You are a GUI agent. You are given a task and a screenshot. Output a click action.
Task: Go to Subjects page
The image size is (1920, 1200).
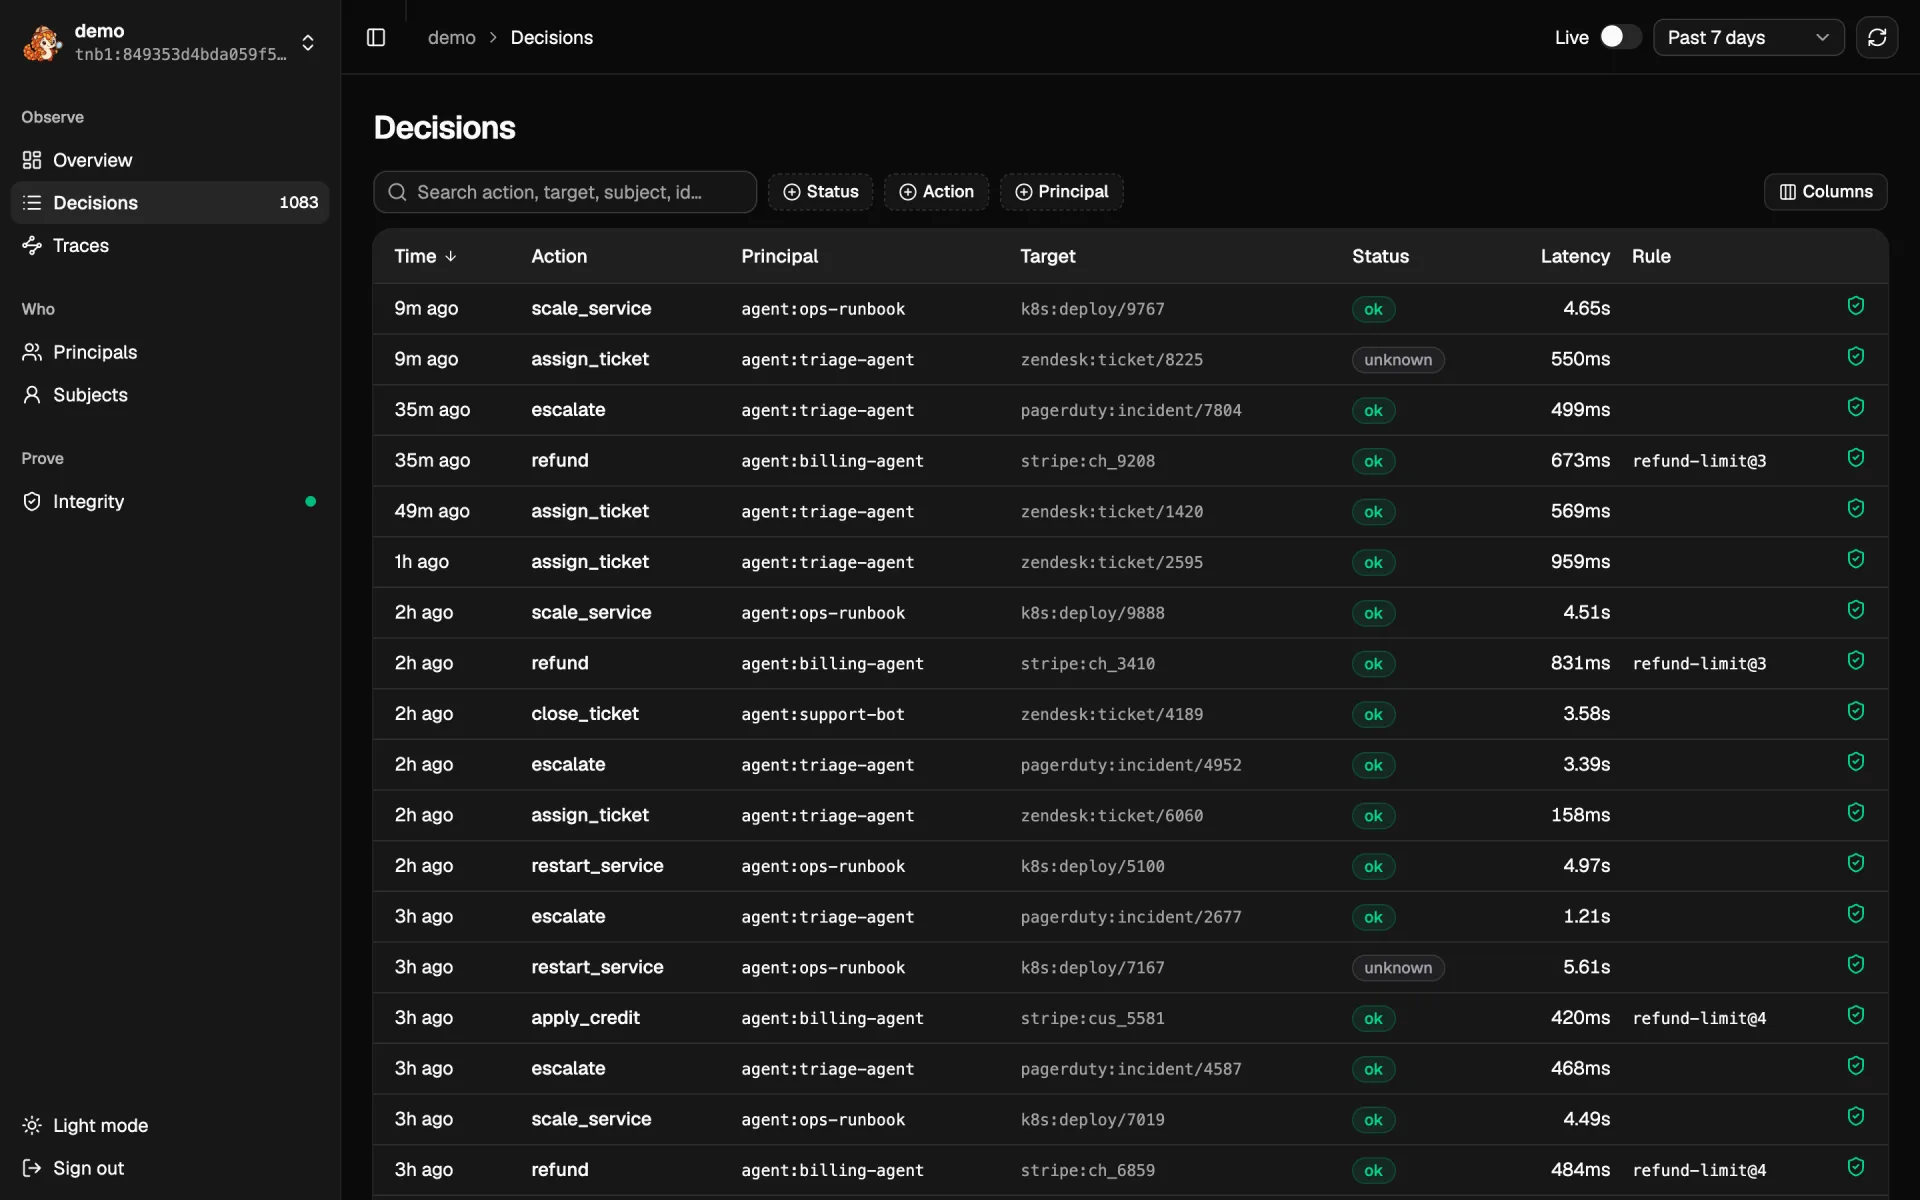170,395
